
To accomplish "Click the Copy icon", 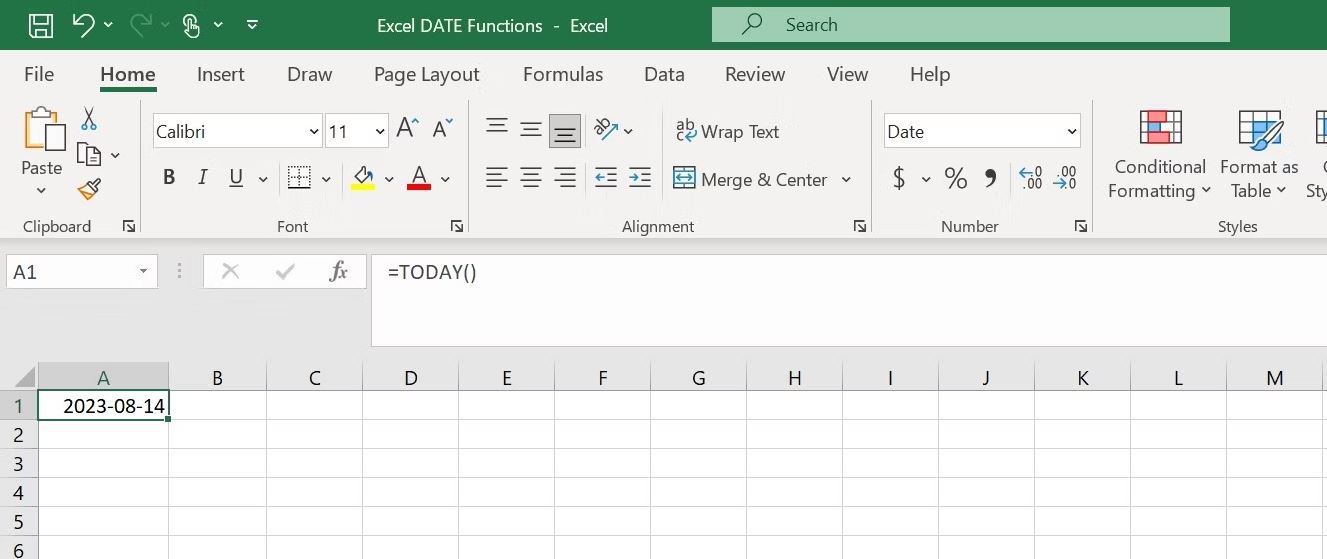I will (x=89, y=154).
